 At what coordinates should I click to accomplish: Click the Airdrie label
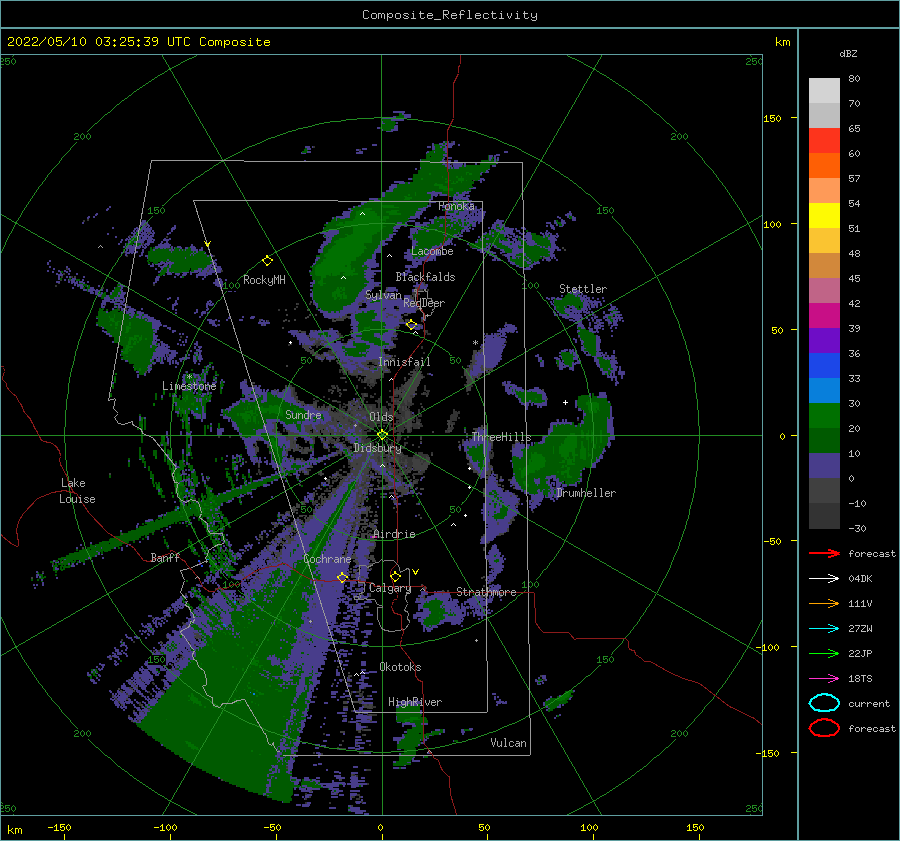(394, 534)
